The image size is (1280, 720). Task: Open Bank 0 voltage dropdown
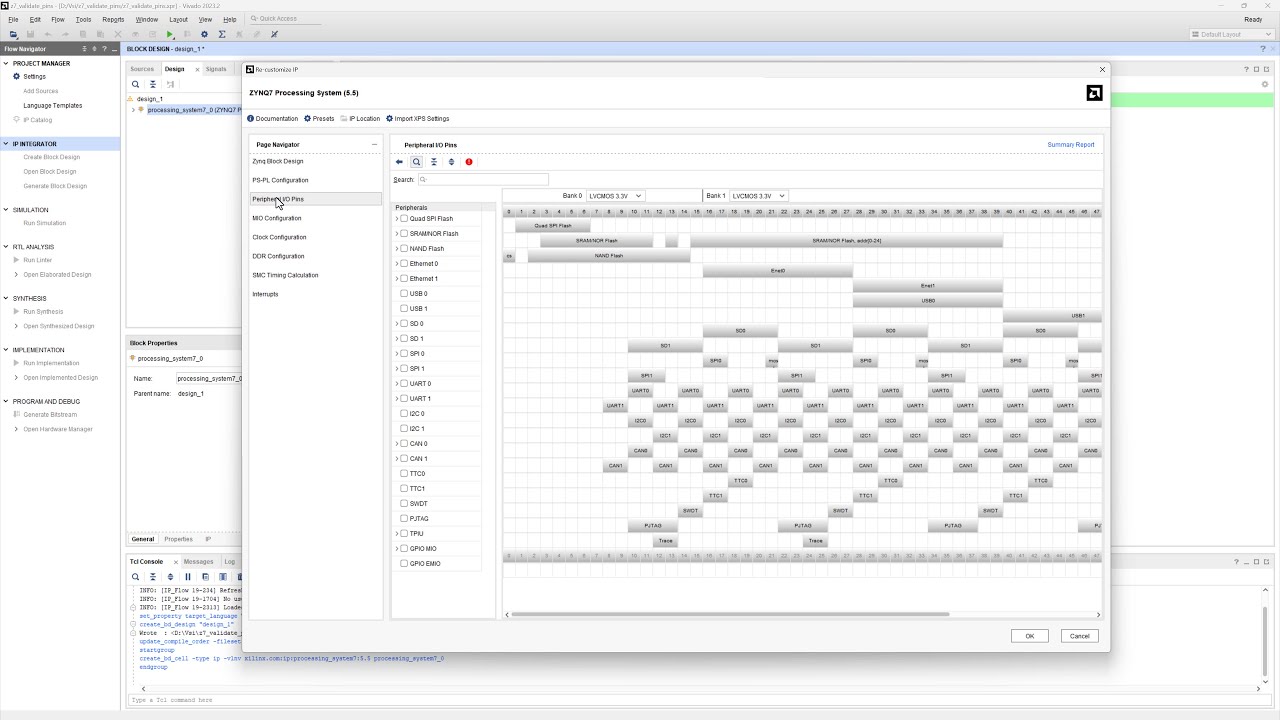coord(615,196)
